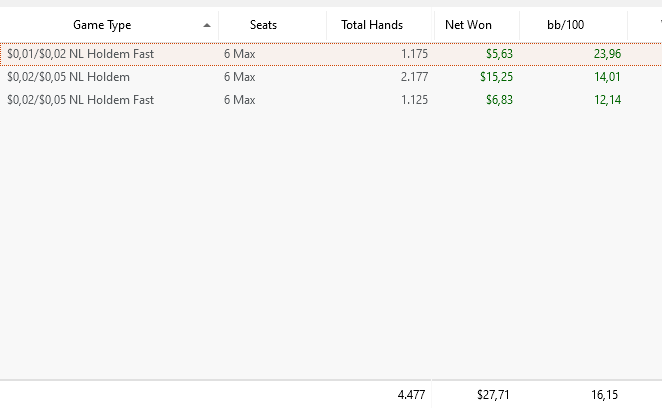Select the $0,02/$0,05 NL Holdem row

pos(331,77)
